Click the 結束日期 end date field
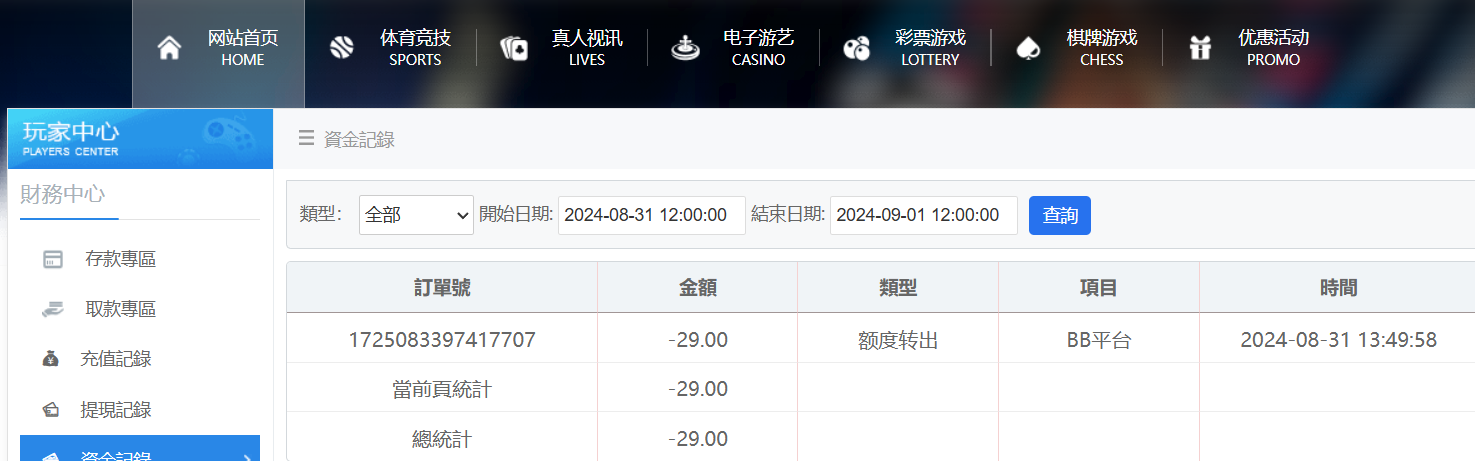Image resolution: width=1475 pixels, height=461 pixels. (x=923, y=215)
